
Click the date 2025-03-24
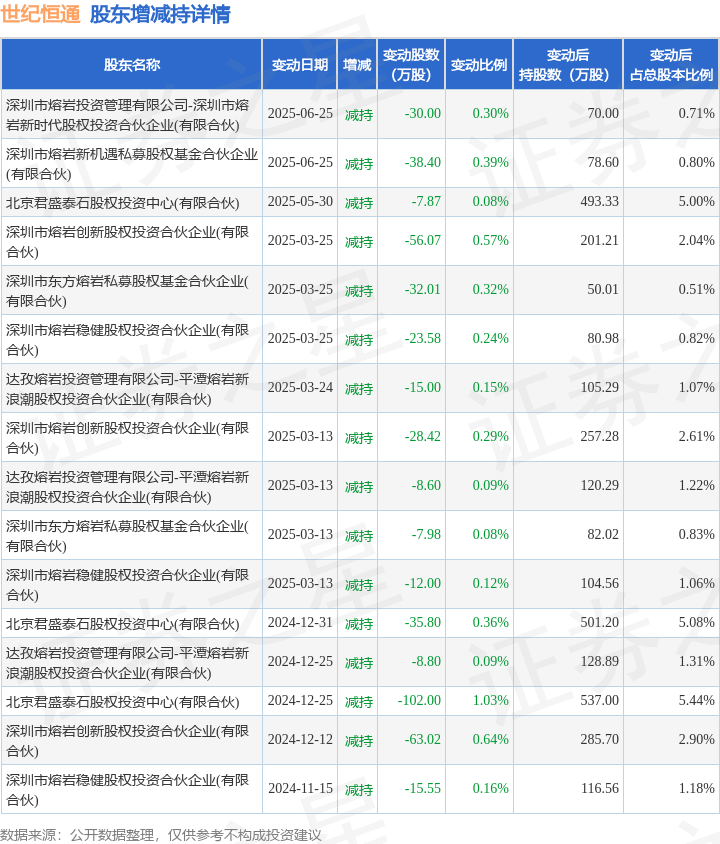(x=300, y=388)
